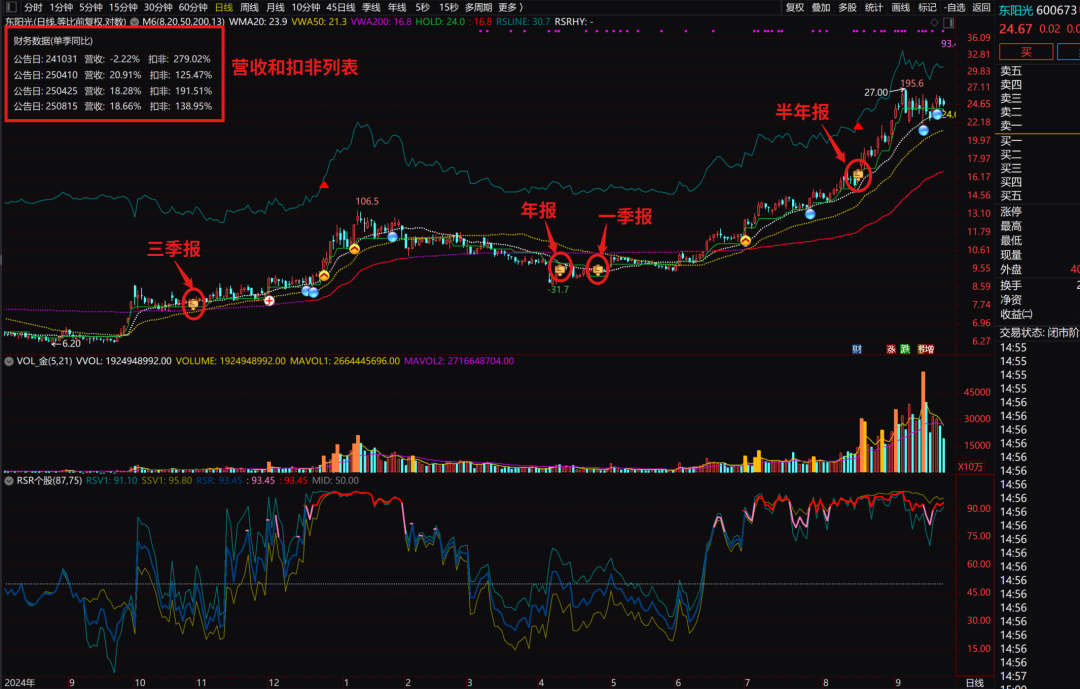The height and width of the screenshot is (689, 1080).
Task: Open RSR个股 indicator settings dropdown
Action: tap(10, 480)
